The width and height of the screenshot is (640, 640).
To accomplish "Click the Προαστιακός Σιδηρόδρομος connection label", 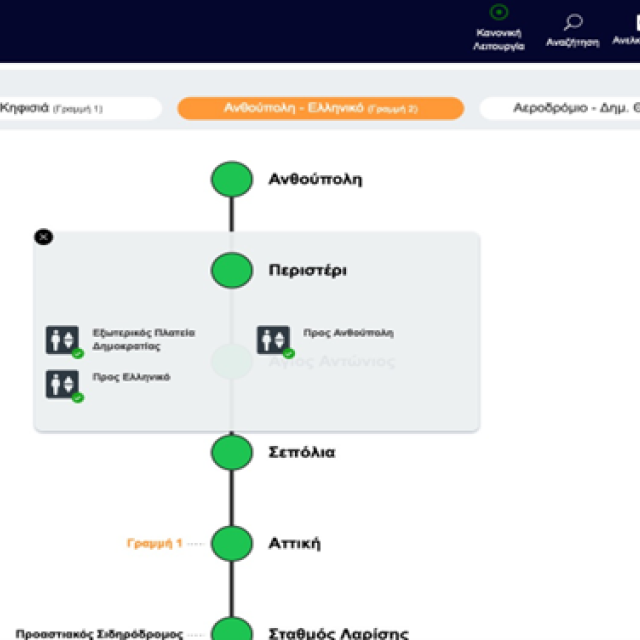I will click(99, 633).
